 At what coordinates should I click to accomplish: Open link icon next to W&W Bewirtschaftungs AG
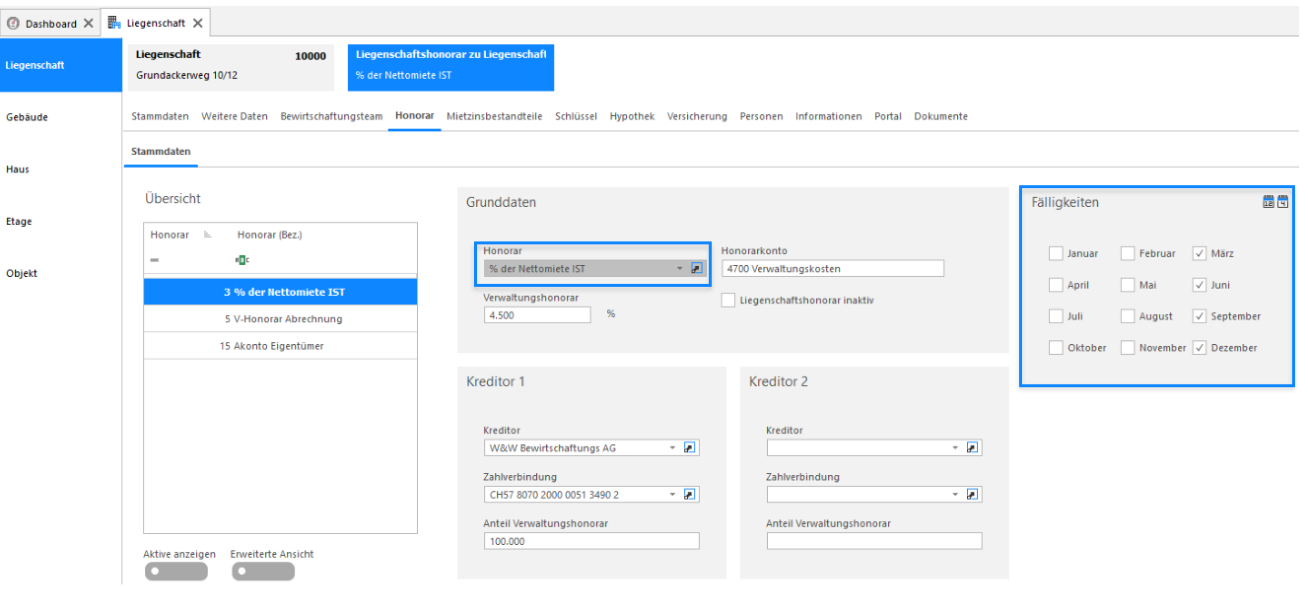[689, 448]
